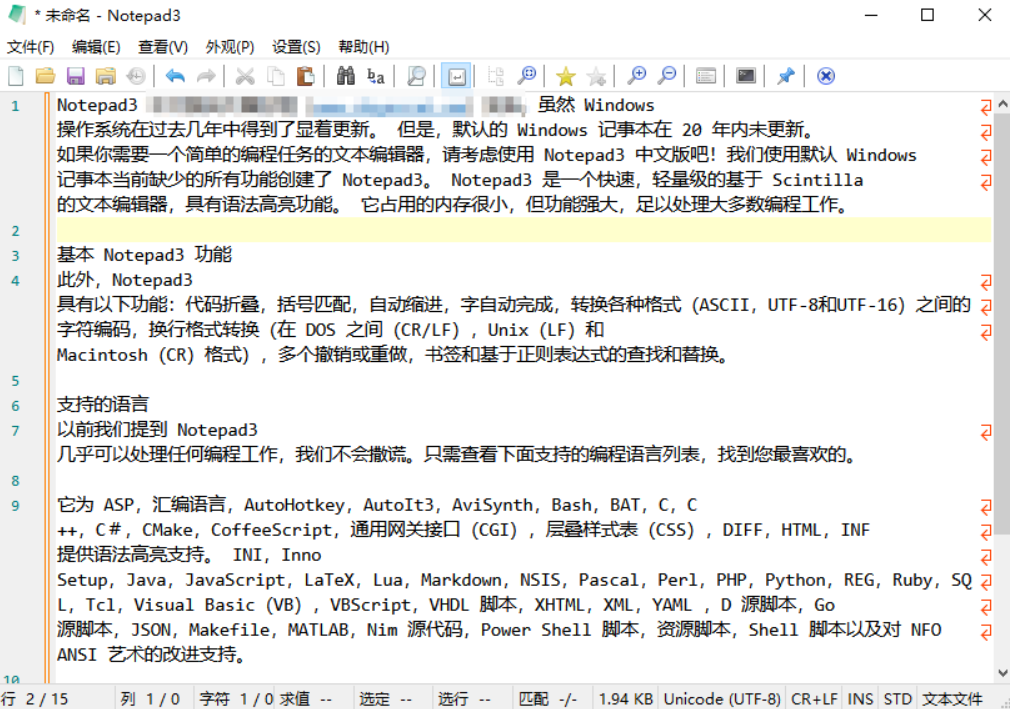Click the dark console-window toolbar icon

coord(746,76)
